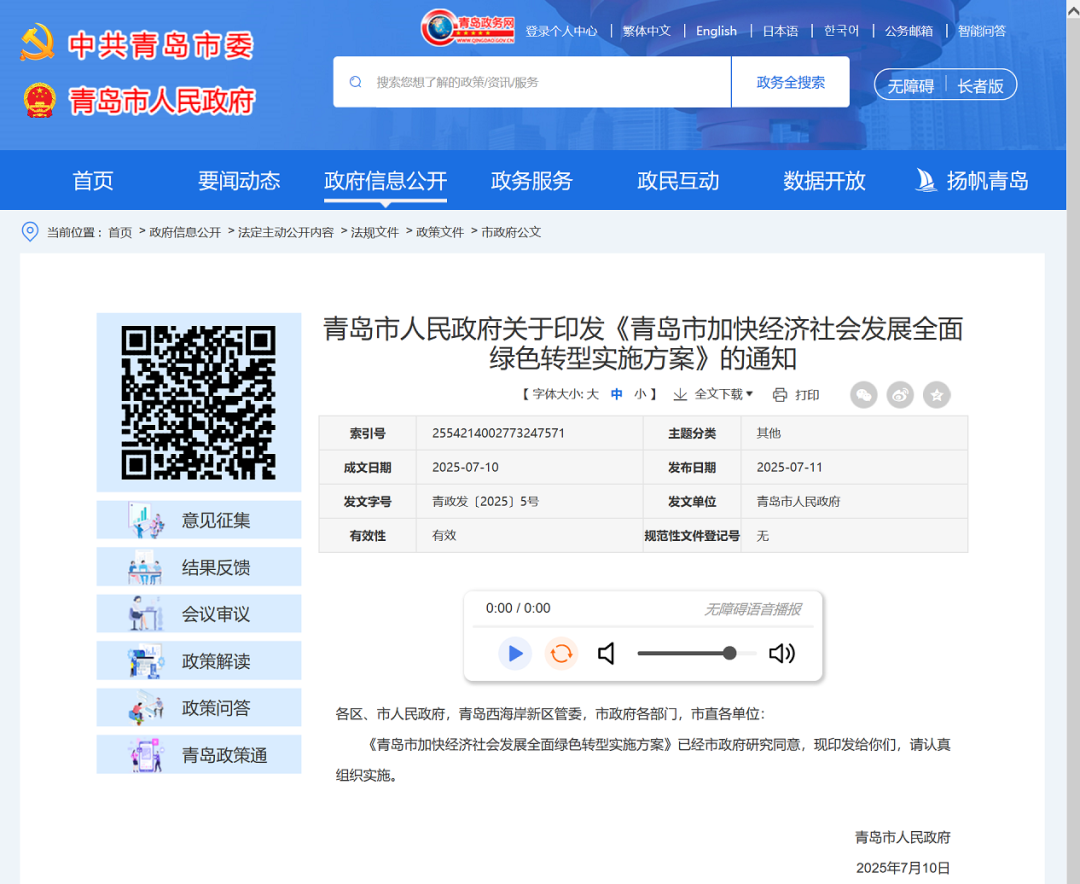1080x884 pixels.
Task: Click the WeChat share icon
Action: (x=864, y=395)
